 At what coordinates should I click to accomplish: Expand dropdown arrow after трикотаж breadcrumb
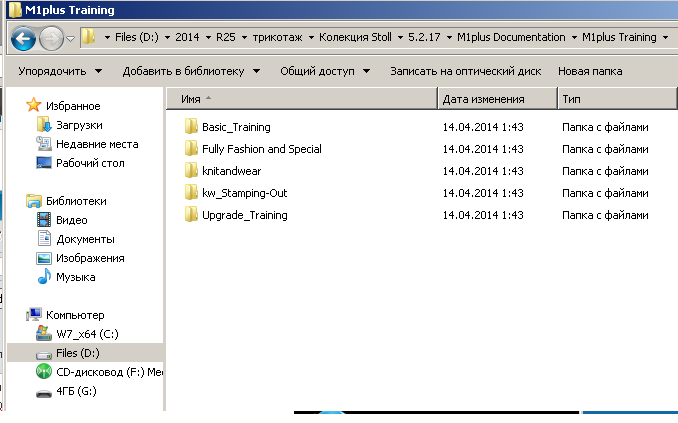[311, 38]
